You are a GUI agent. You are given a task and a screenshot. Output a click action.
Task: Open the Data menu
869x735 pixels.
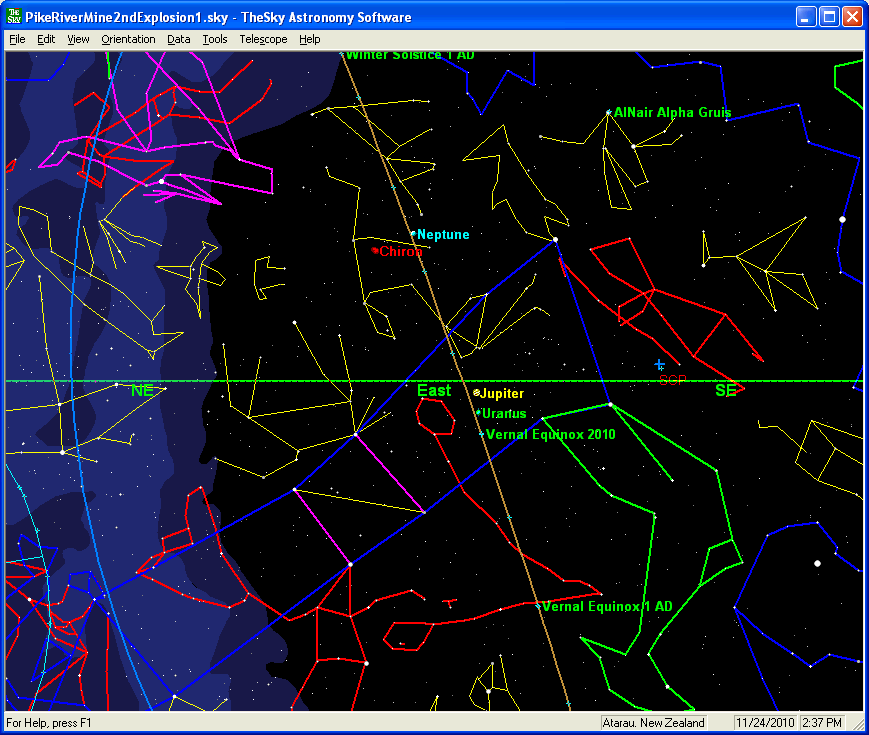click(x=178, y=39)
